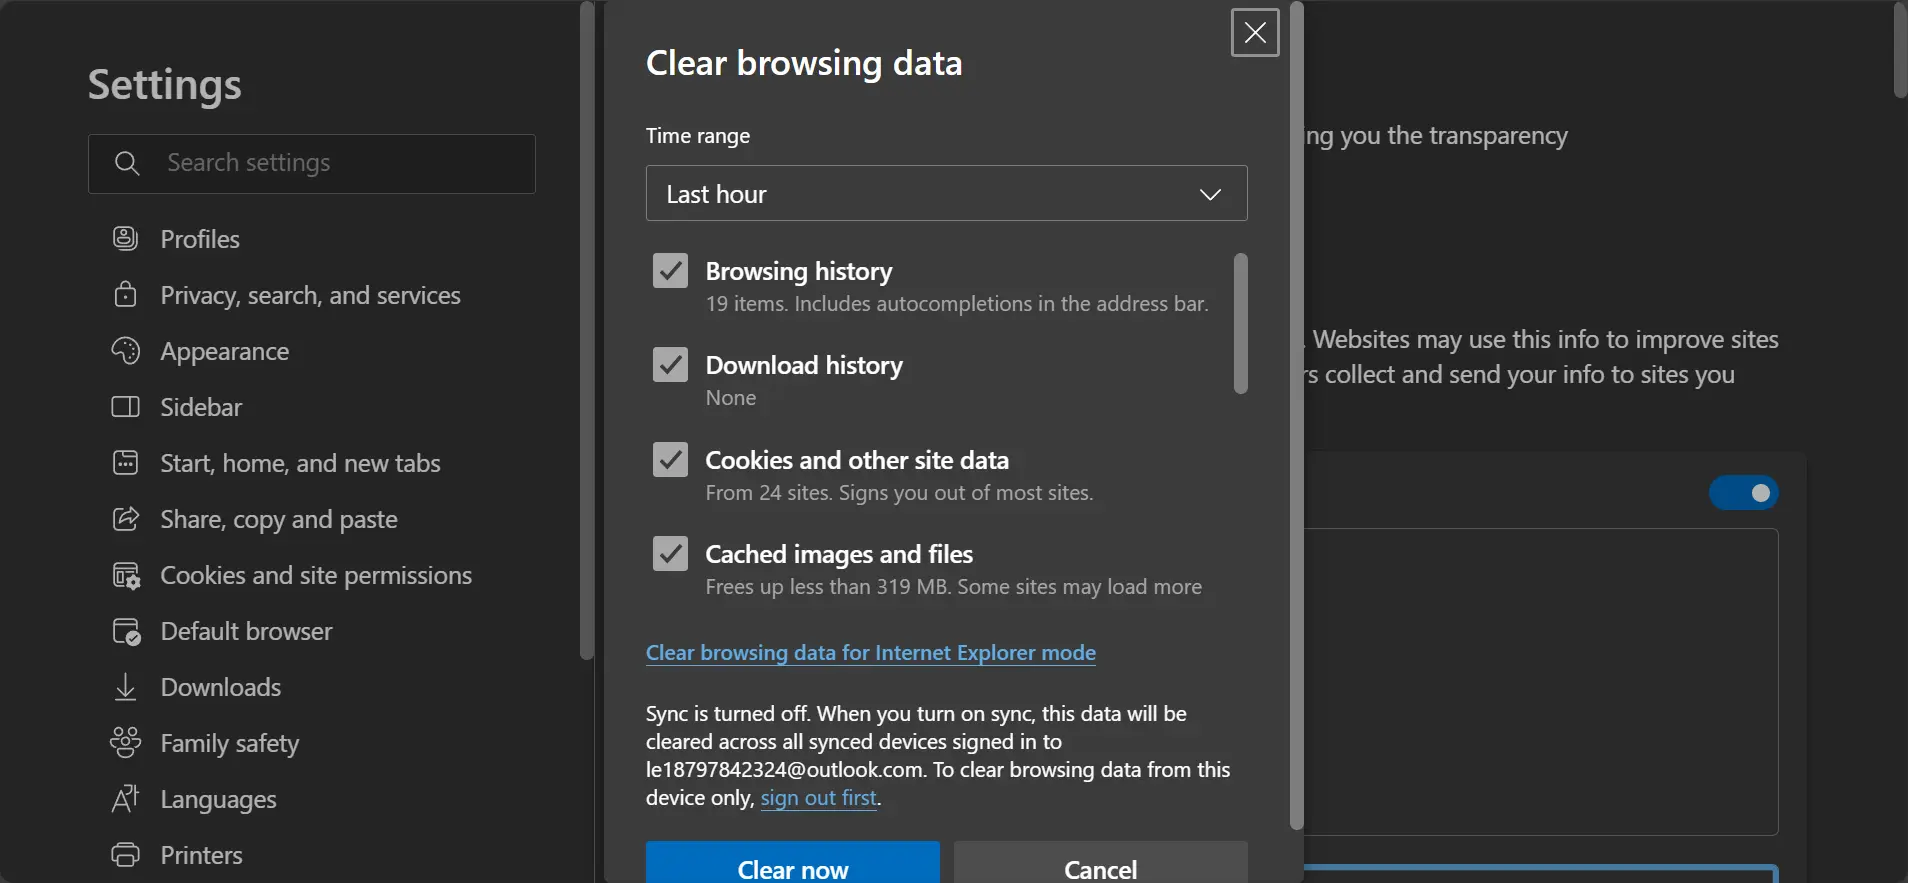Click the Time range label

point(697,135)
